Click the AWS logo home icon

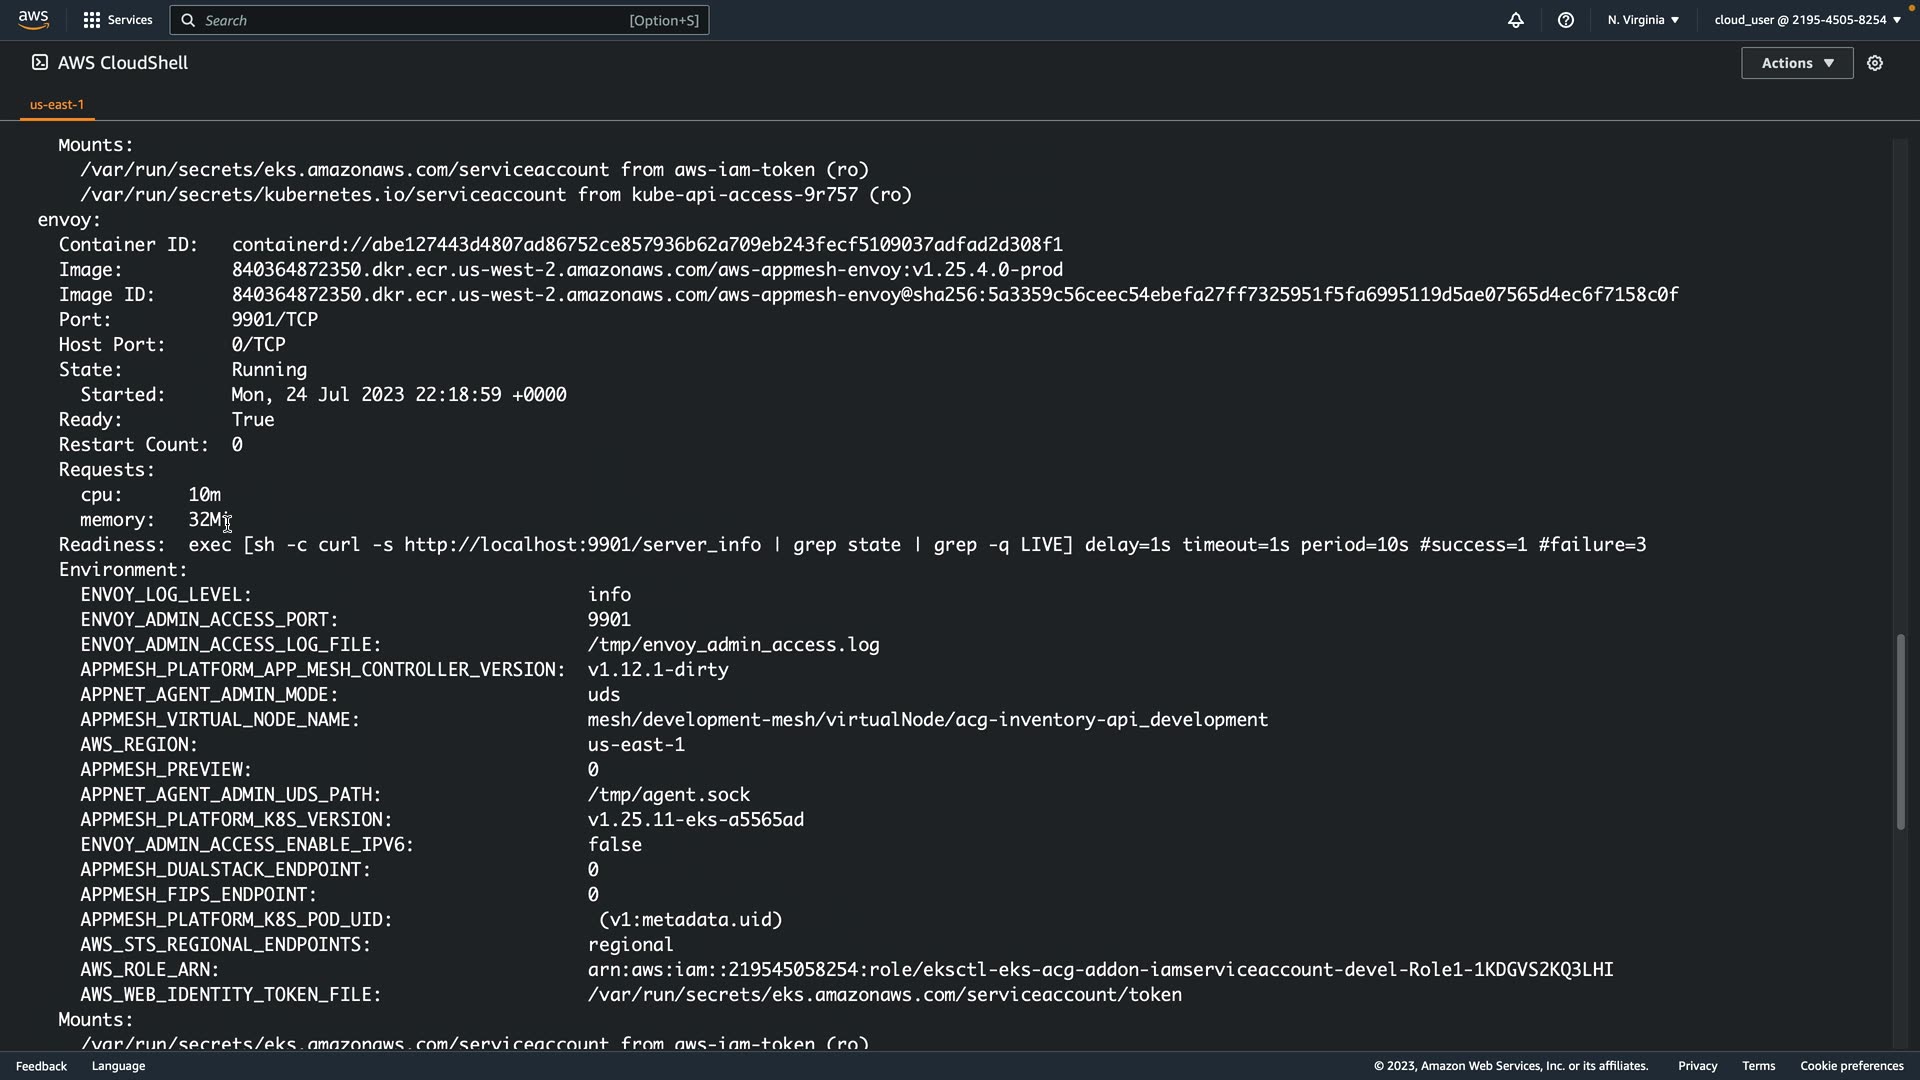coord(33,20)
